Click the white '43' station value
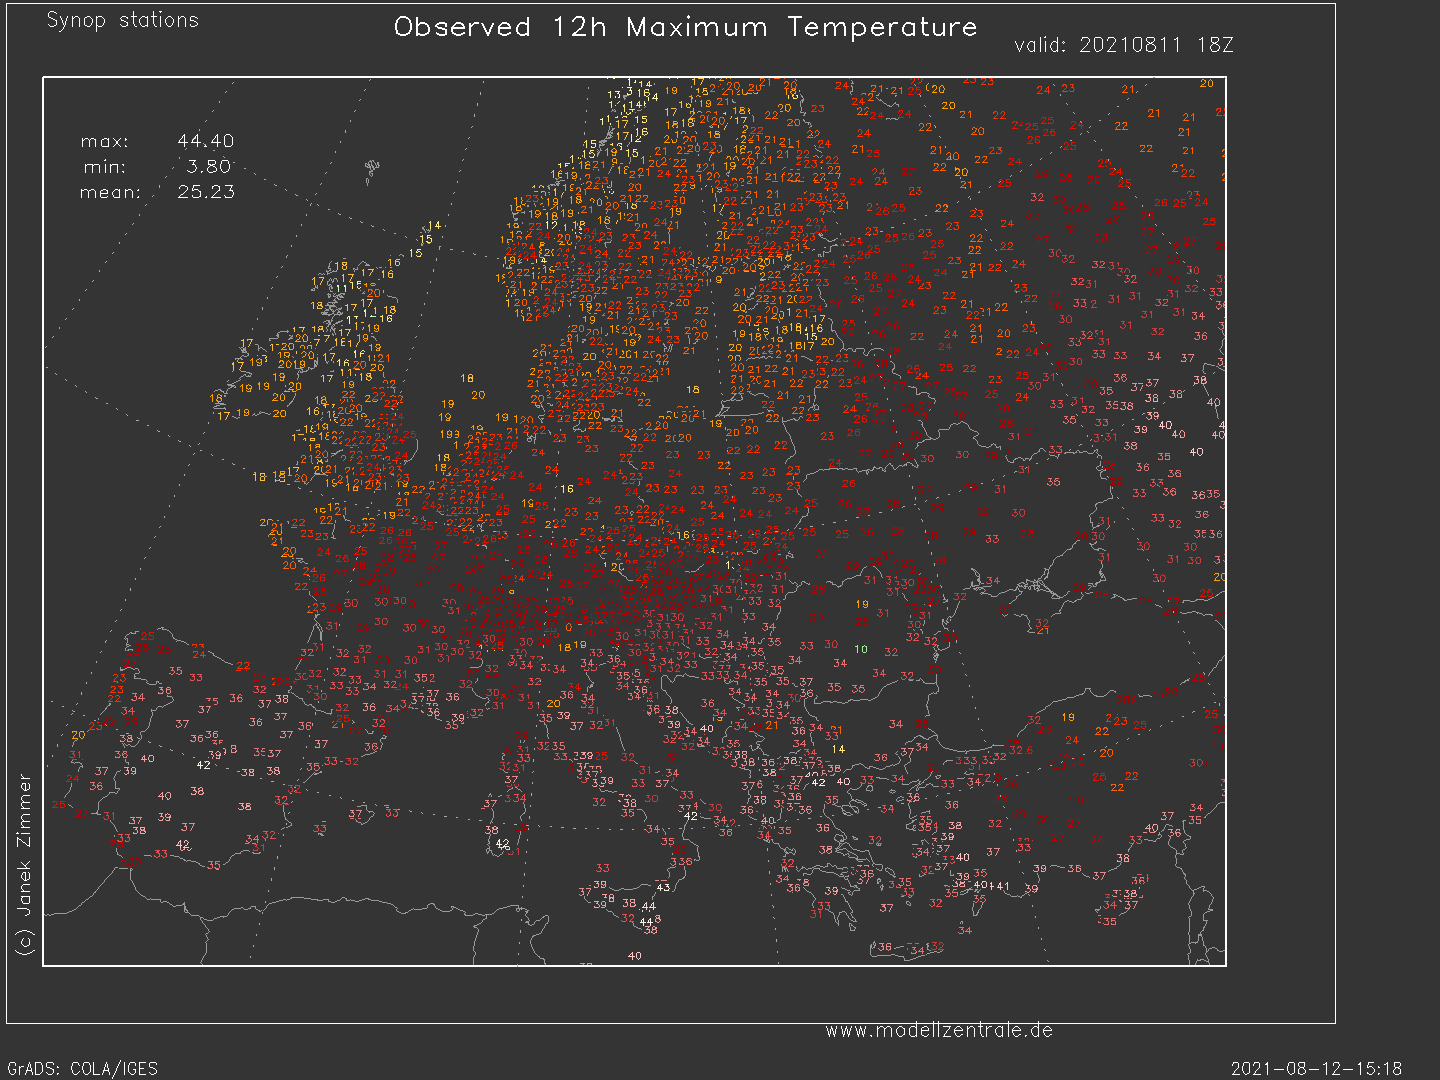Image resolution: width=1440 pixels, height=1080 pixels. [663, 888]
